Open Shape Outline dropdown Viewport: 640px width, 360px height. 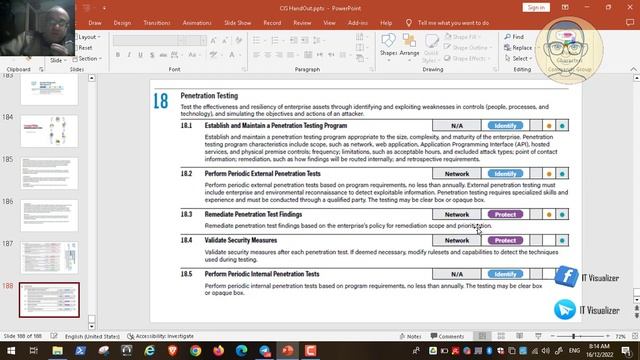coord(467,48)
